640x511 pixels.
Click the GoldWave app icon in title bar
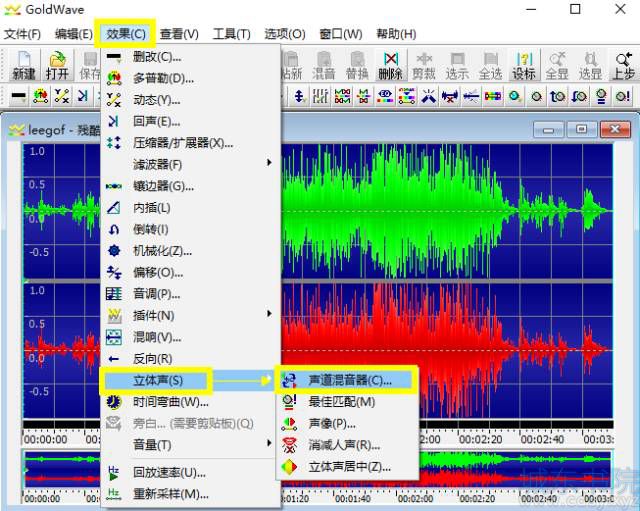click(12, 10)
